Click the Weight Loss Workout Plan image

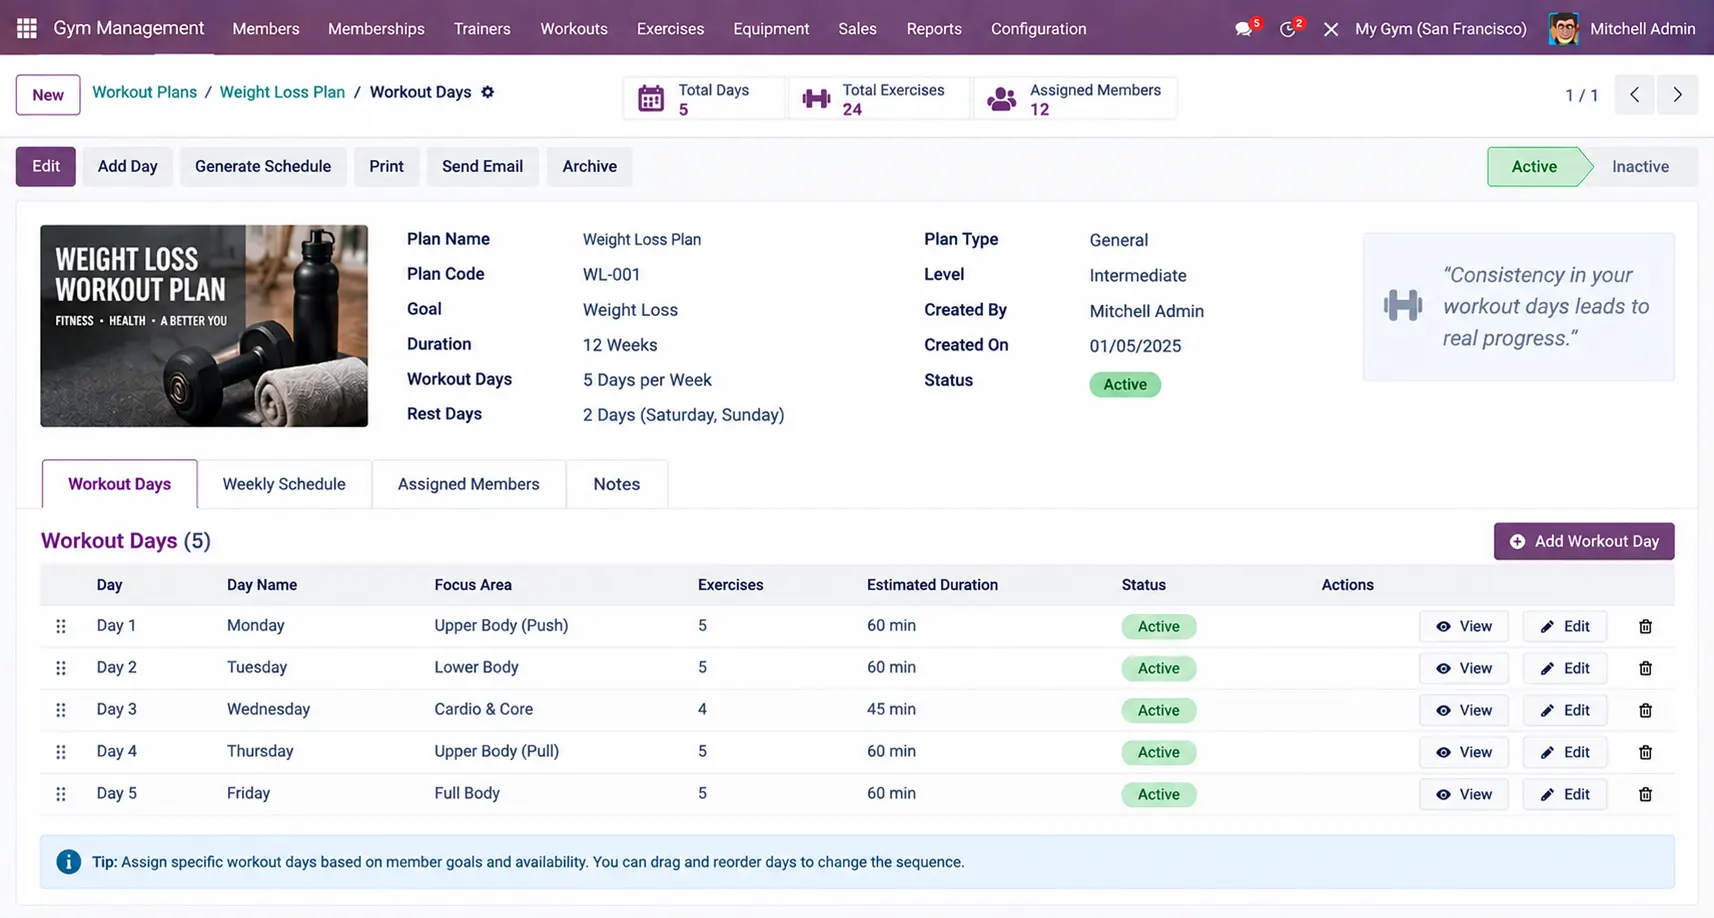click(204, 326)
